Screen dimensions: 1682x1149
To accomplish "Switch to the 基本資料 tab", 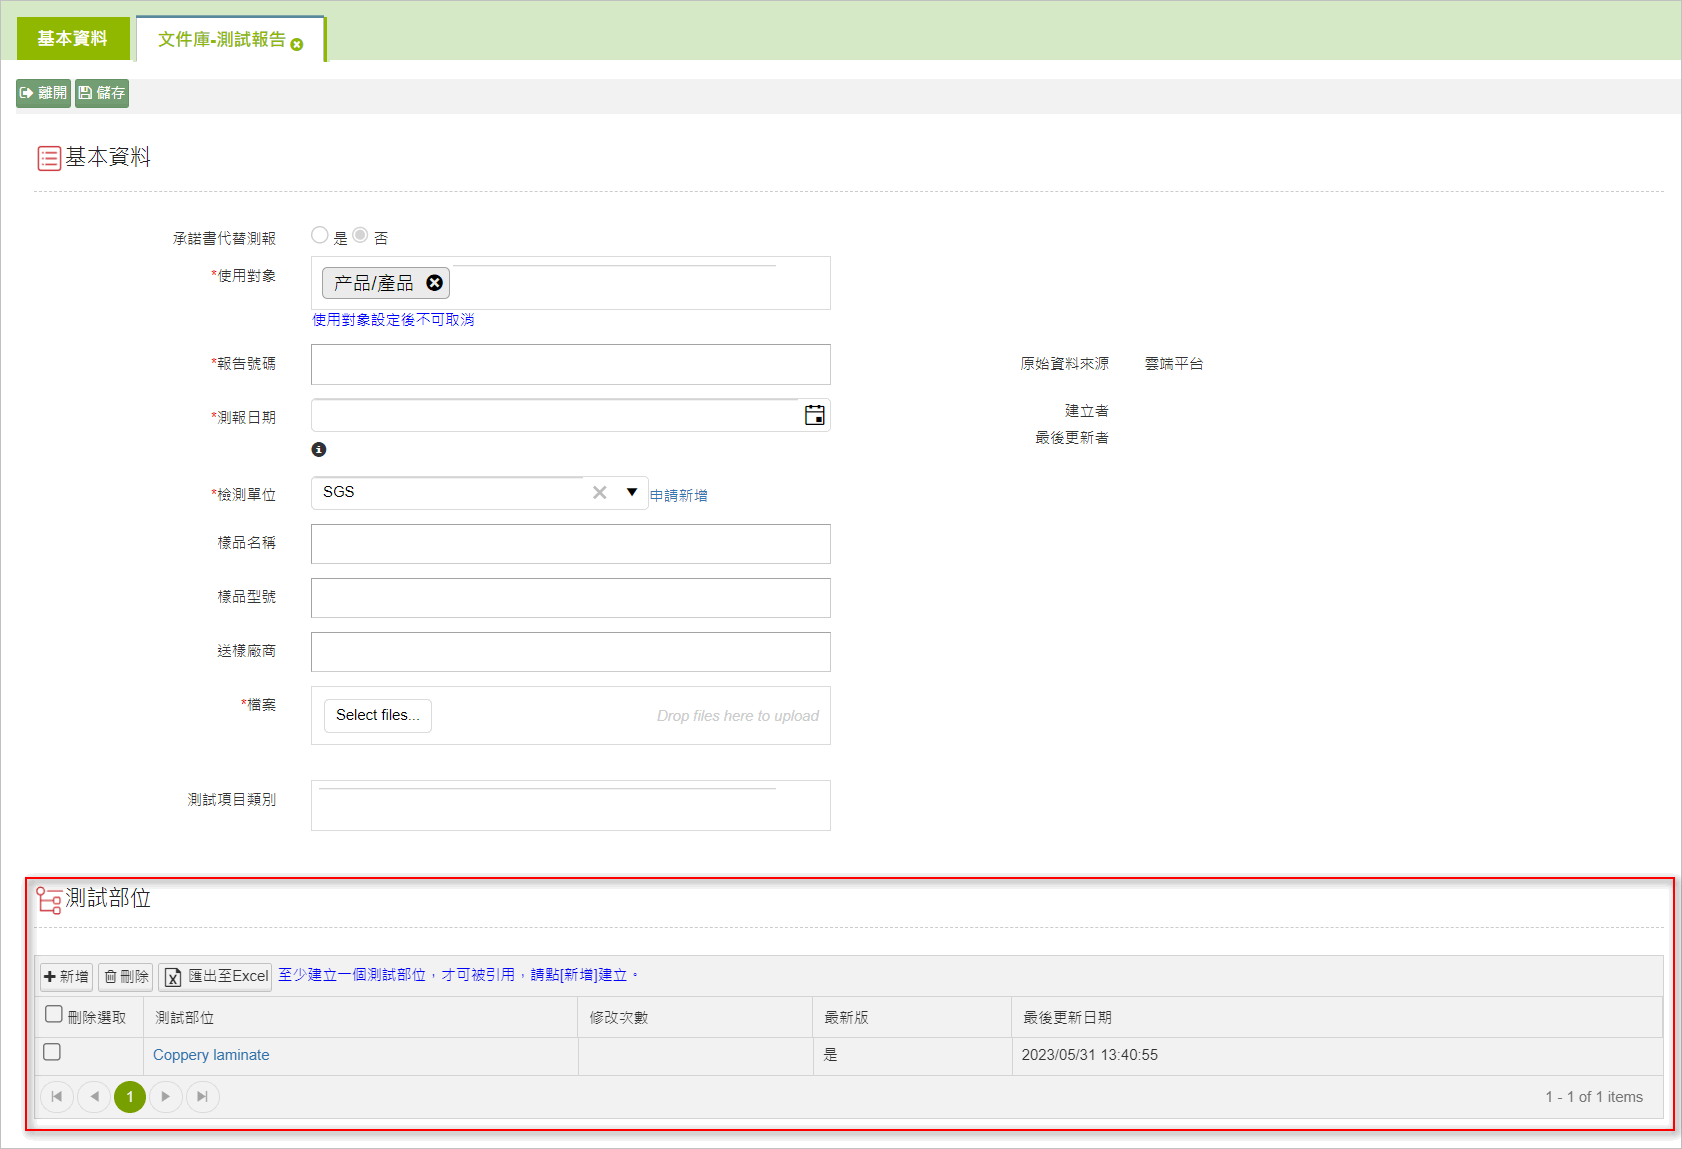I will pos(73,39).
